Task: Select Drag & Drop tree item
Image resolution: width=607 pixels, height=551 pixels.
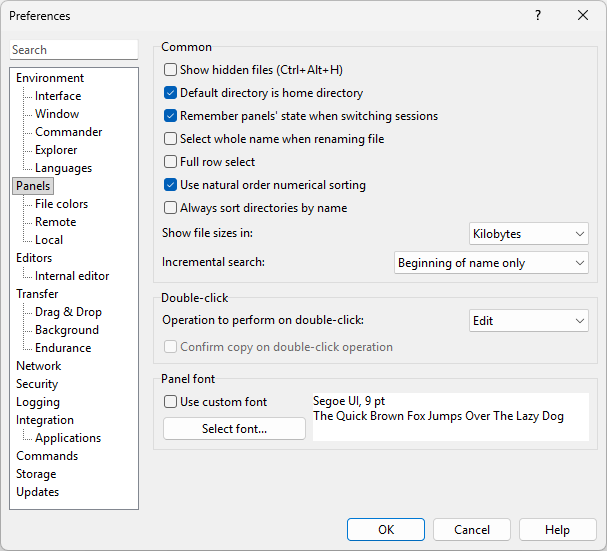Action: click(x=68, y=312)
